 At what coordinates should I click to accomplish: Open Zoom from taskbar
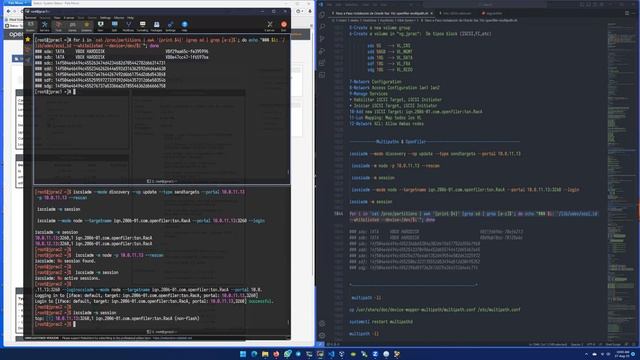pyautogui.click(x=375, y=354)
